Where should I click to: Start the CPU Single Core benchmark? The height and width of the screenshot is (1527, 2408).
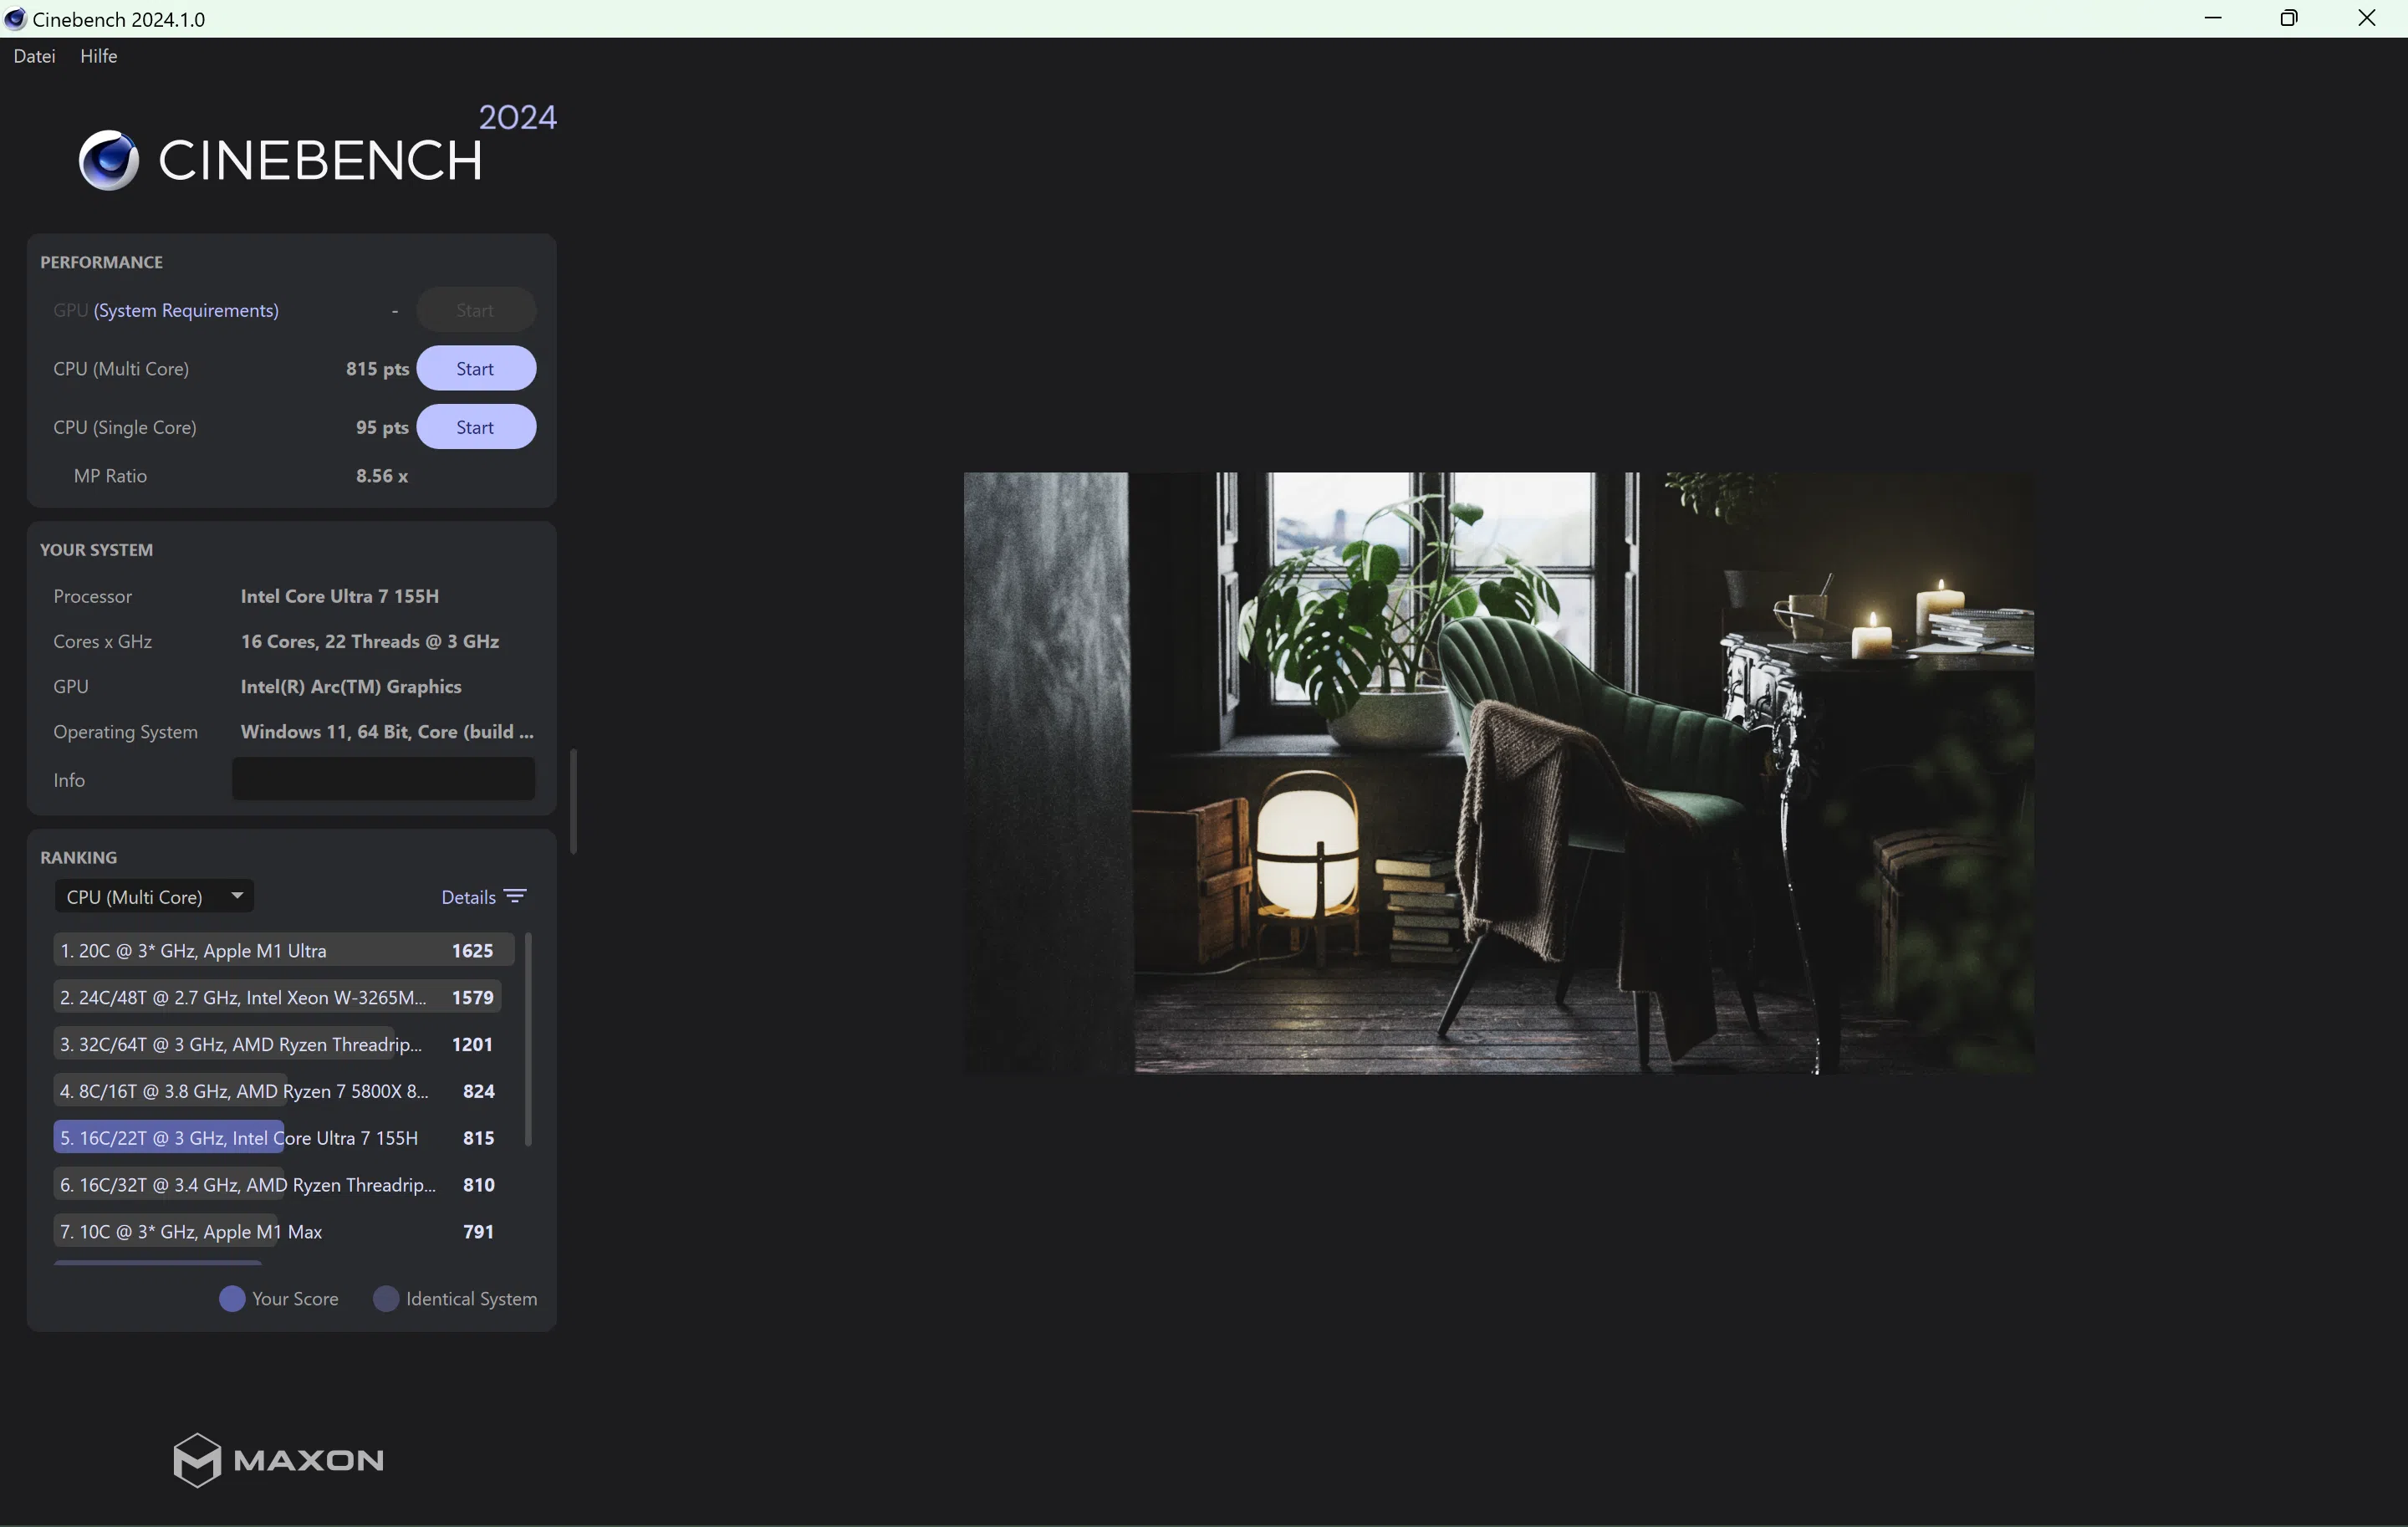click(x=475, y=427)
